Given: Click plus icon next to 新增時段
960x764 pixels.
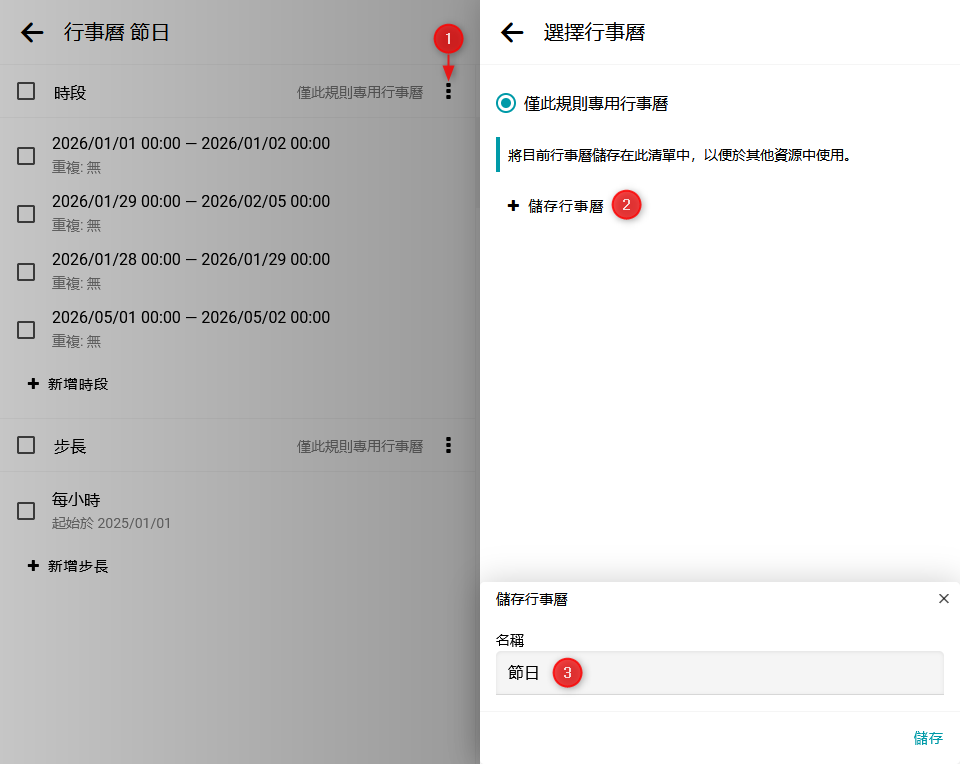Looking at the screenshot, I should 33,384.
